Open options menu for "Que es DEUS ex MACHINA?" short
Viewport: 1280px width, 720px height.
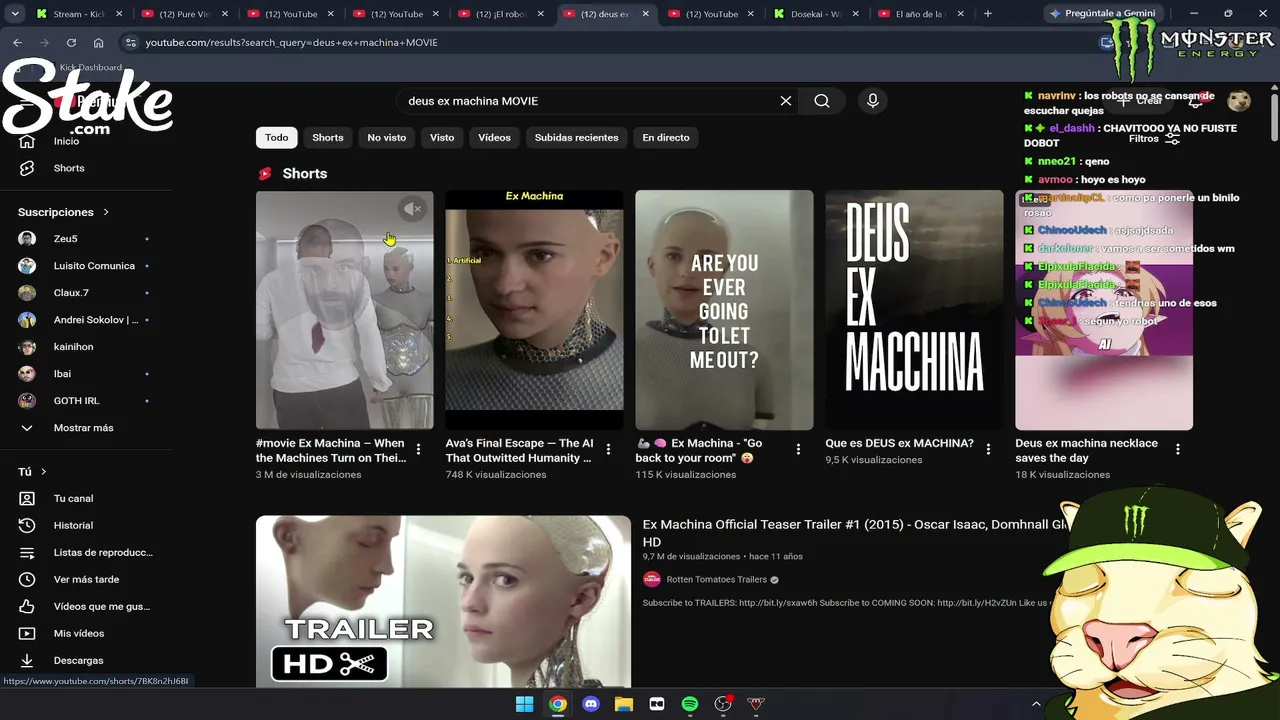988,450
